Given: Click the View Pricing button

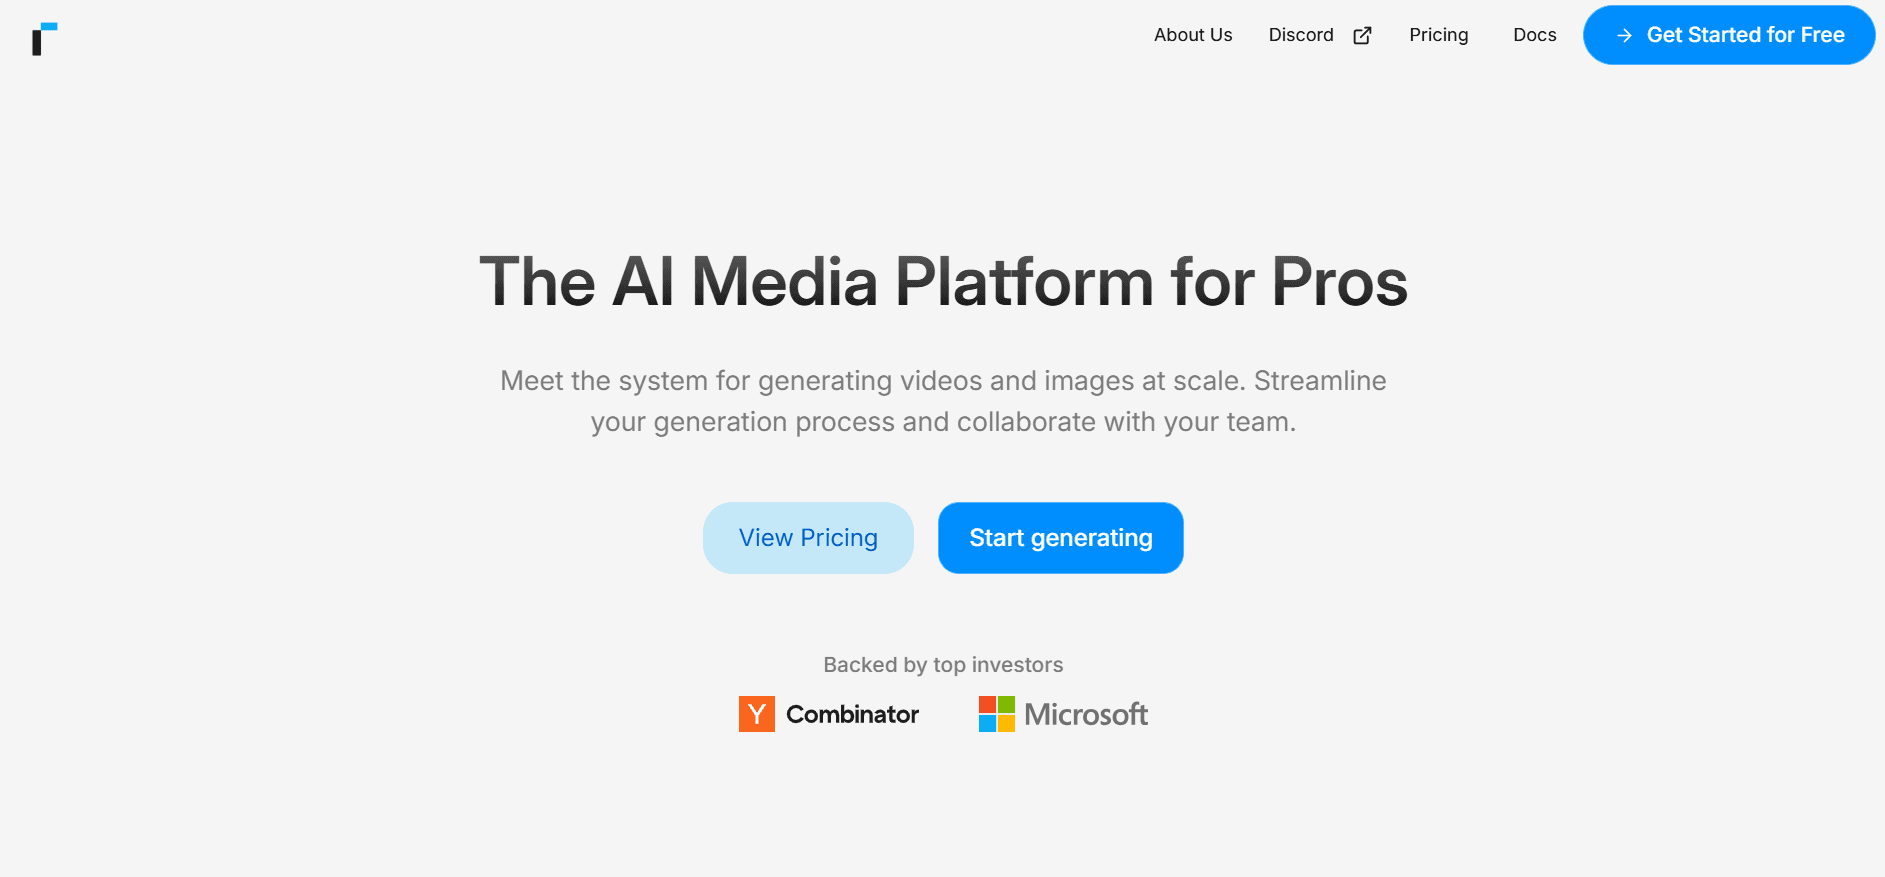Looking at the screenshot, I should coord(808,537).
